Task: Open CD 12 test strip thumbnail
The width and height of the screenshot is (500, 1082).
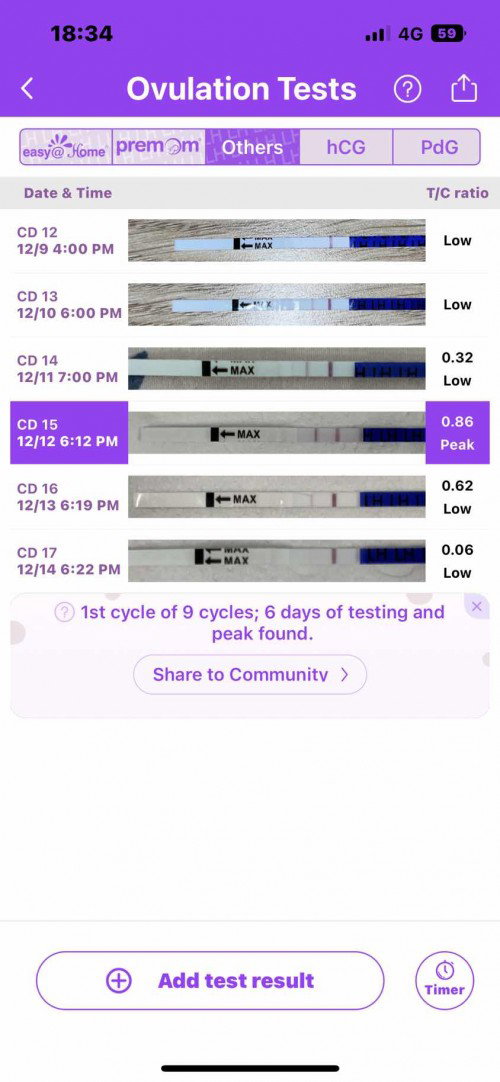Action: (x=277, y=241)
